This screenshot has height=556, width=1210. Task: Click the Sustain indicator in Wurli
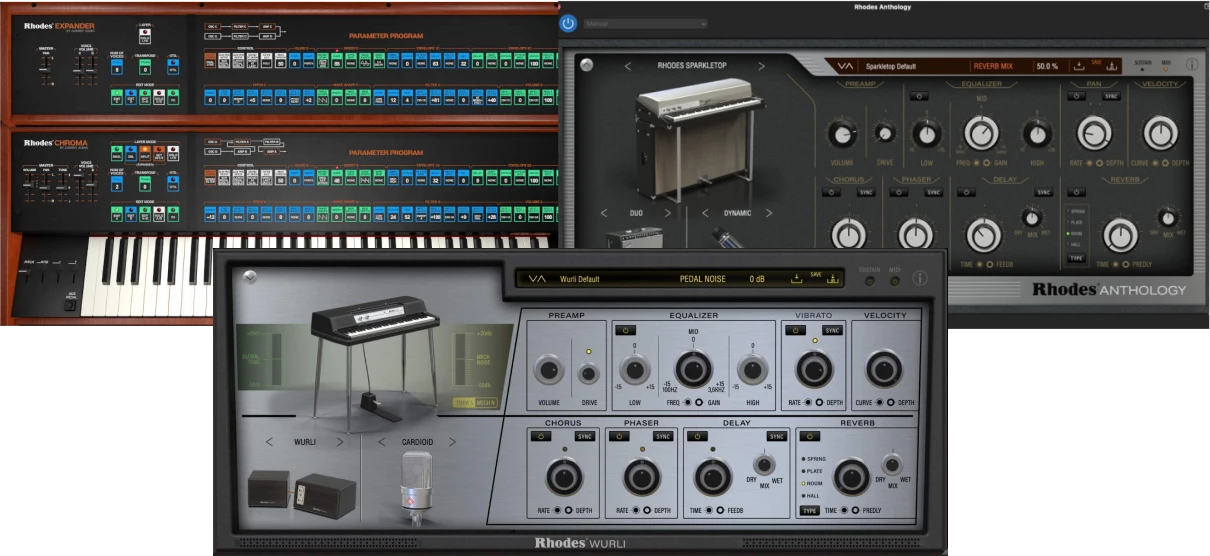click(x=868, y=281)
